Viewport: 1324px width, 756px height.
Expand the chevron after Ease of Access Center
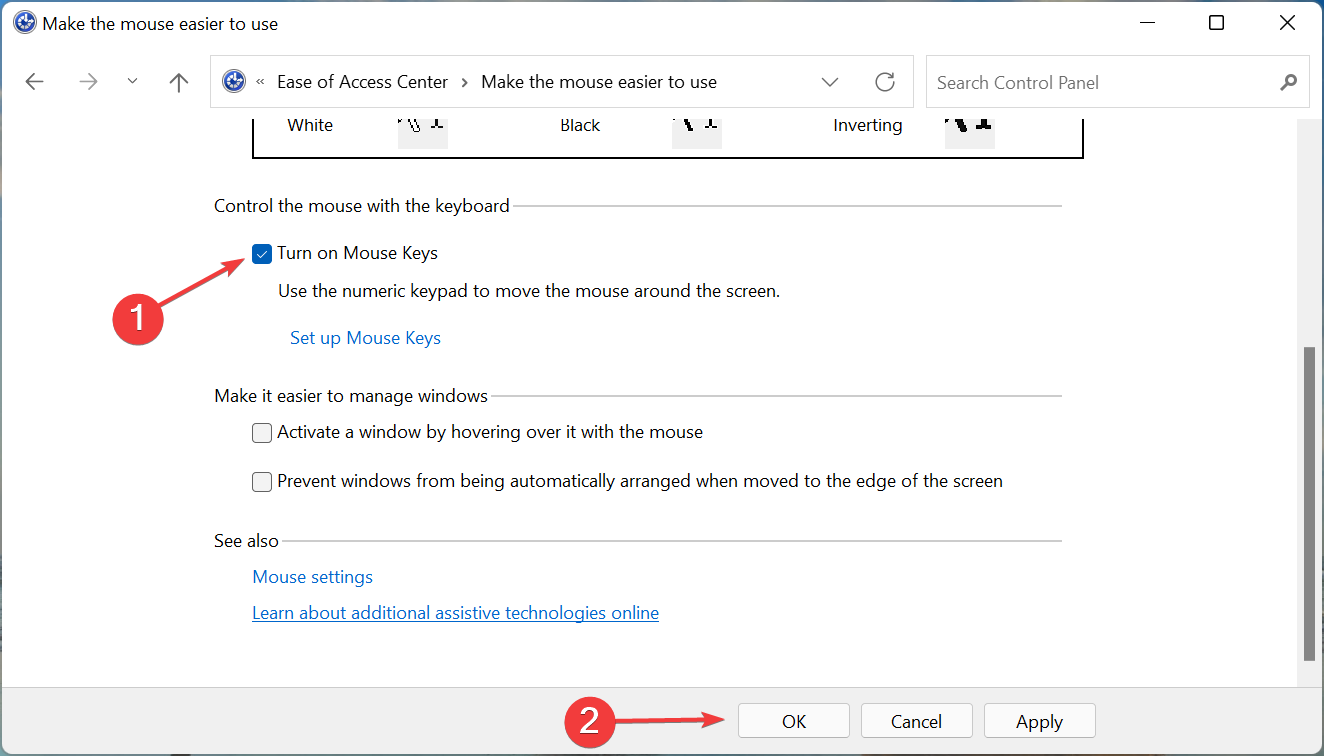(x=464, y=82)
